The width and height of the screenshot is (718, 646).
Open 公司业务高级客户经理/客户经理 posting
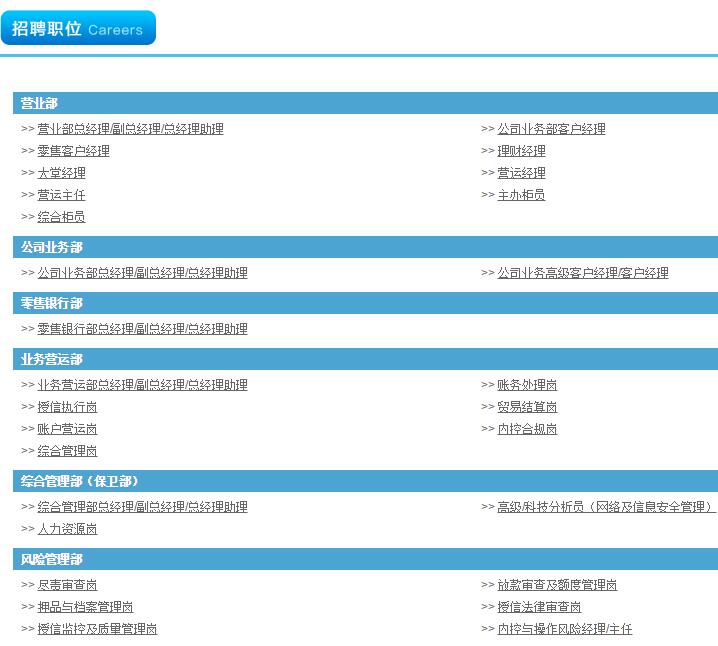pos(583,273)
